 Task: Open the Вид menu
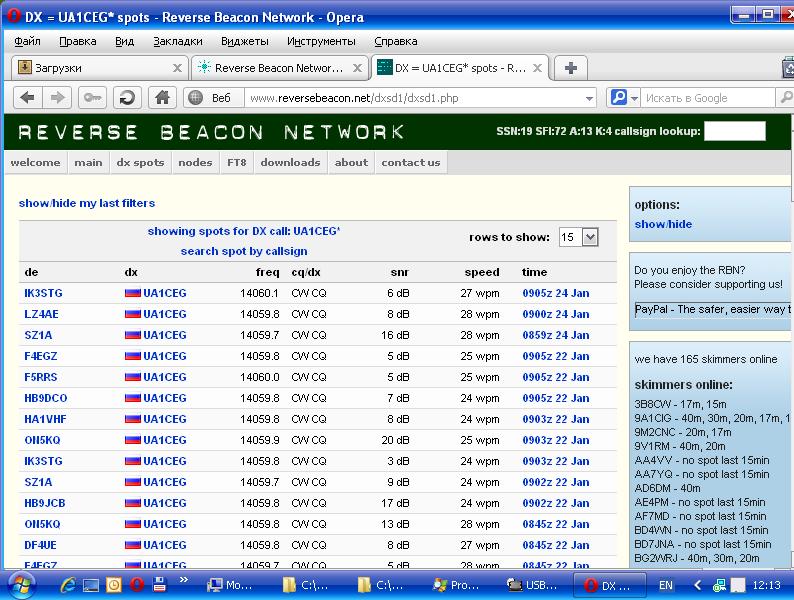point(125,41)
